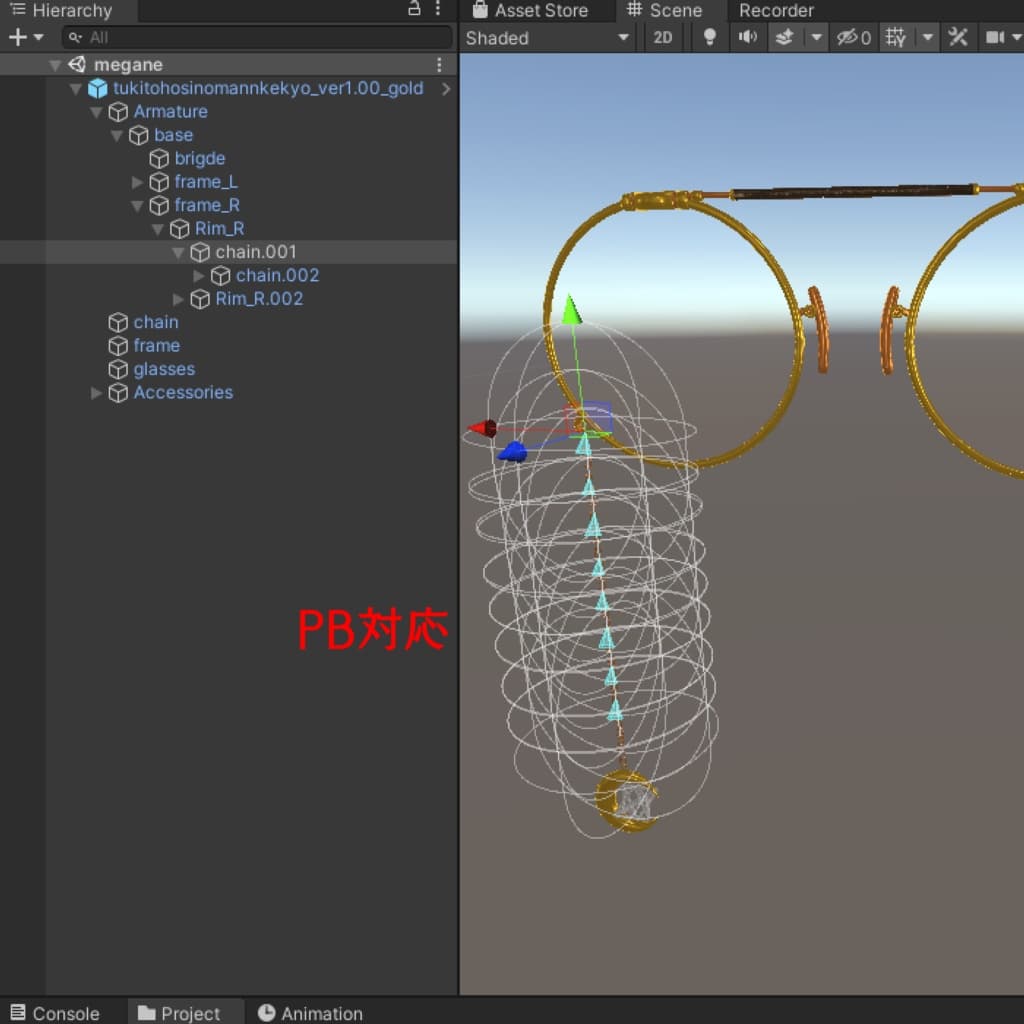
Task: Select the Rim_R.002 object
Action: (258, 299)
